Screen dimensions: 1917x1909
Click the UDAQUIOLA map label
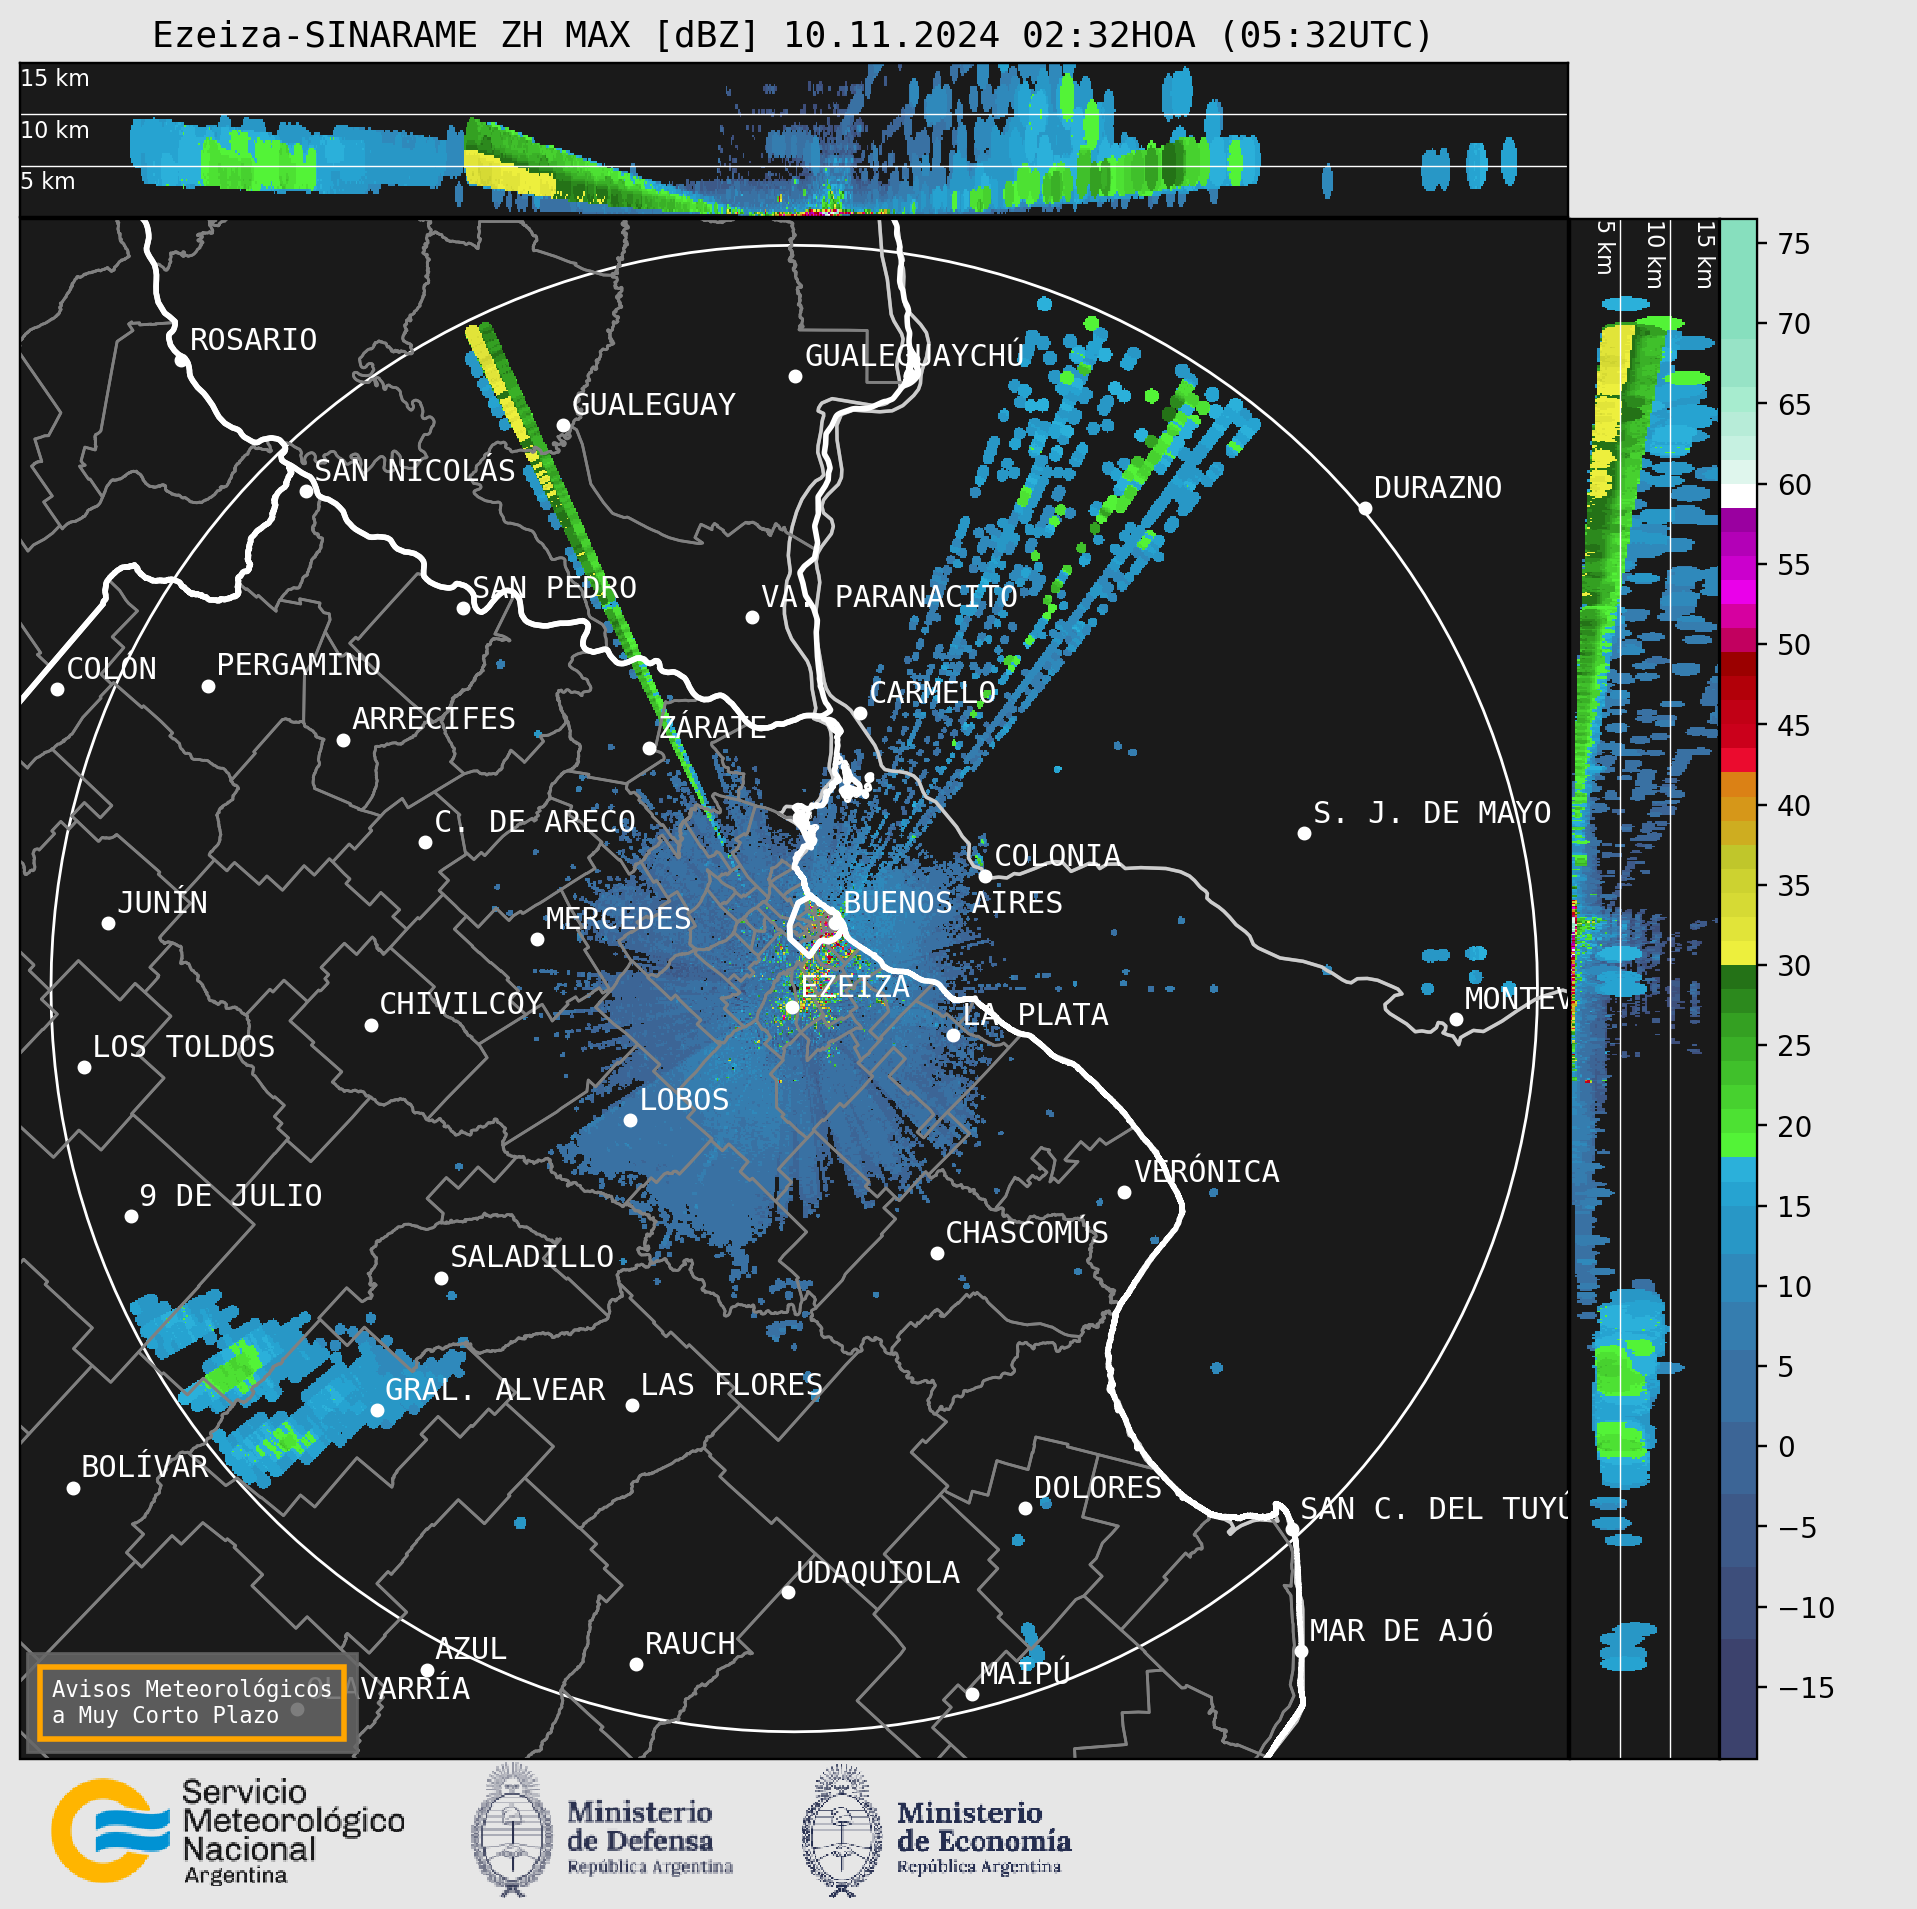[878, 1572]
